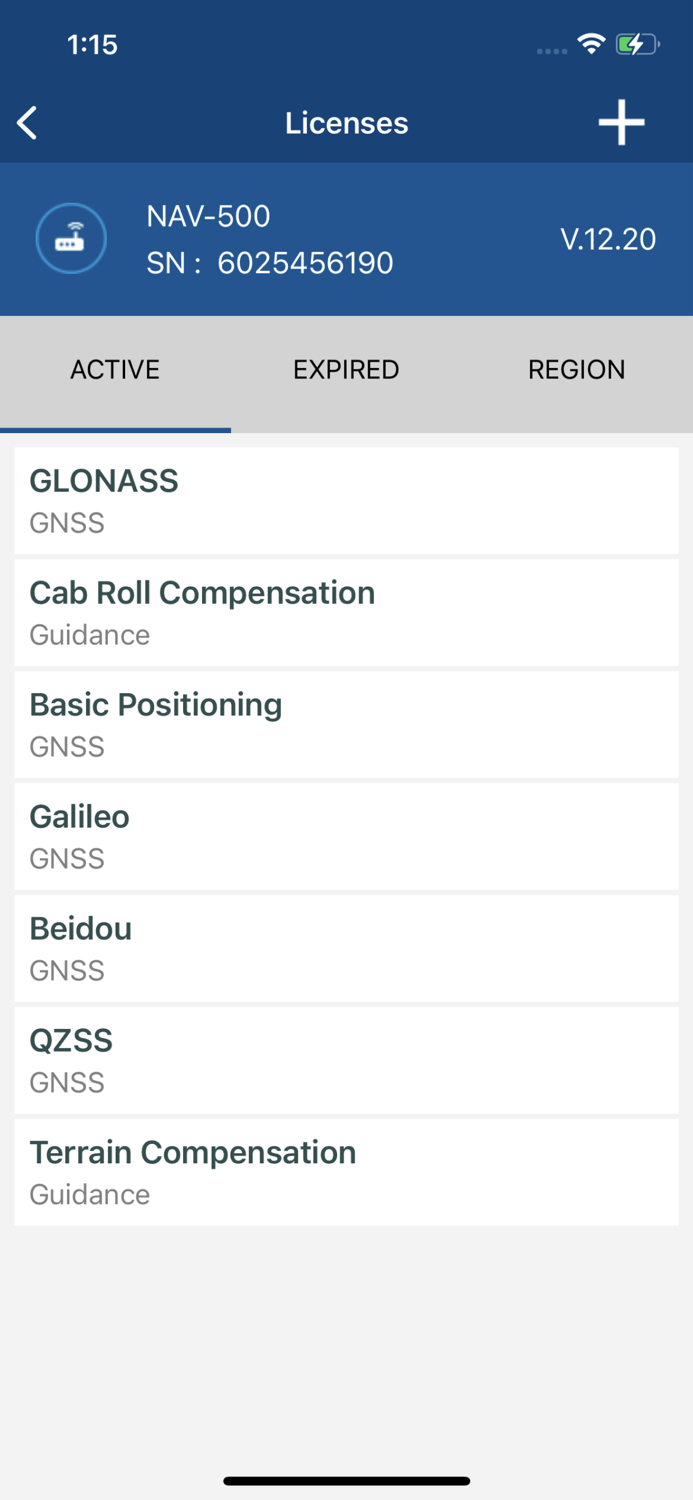Open the Cab Roll Compensation license
Screen dimensions: 693x1500
coord(346,612)
